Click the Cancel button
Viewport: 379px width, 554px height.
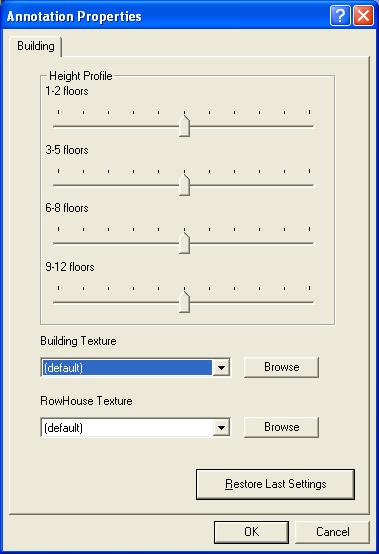332,532
